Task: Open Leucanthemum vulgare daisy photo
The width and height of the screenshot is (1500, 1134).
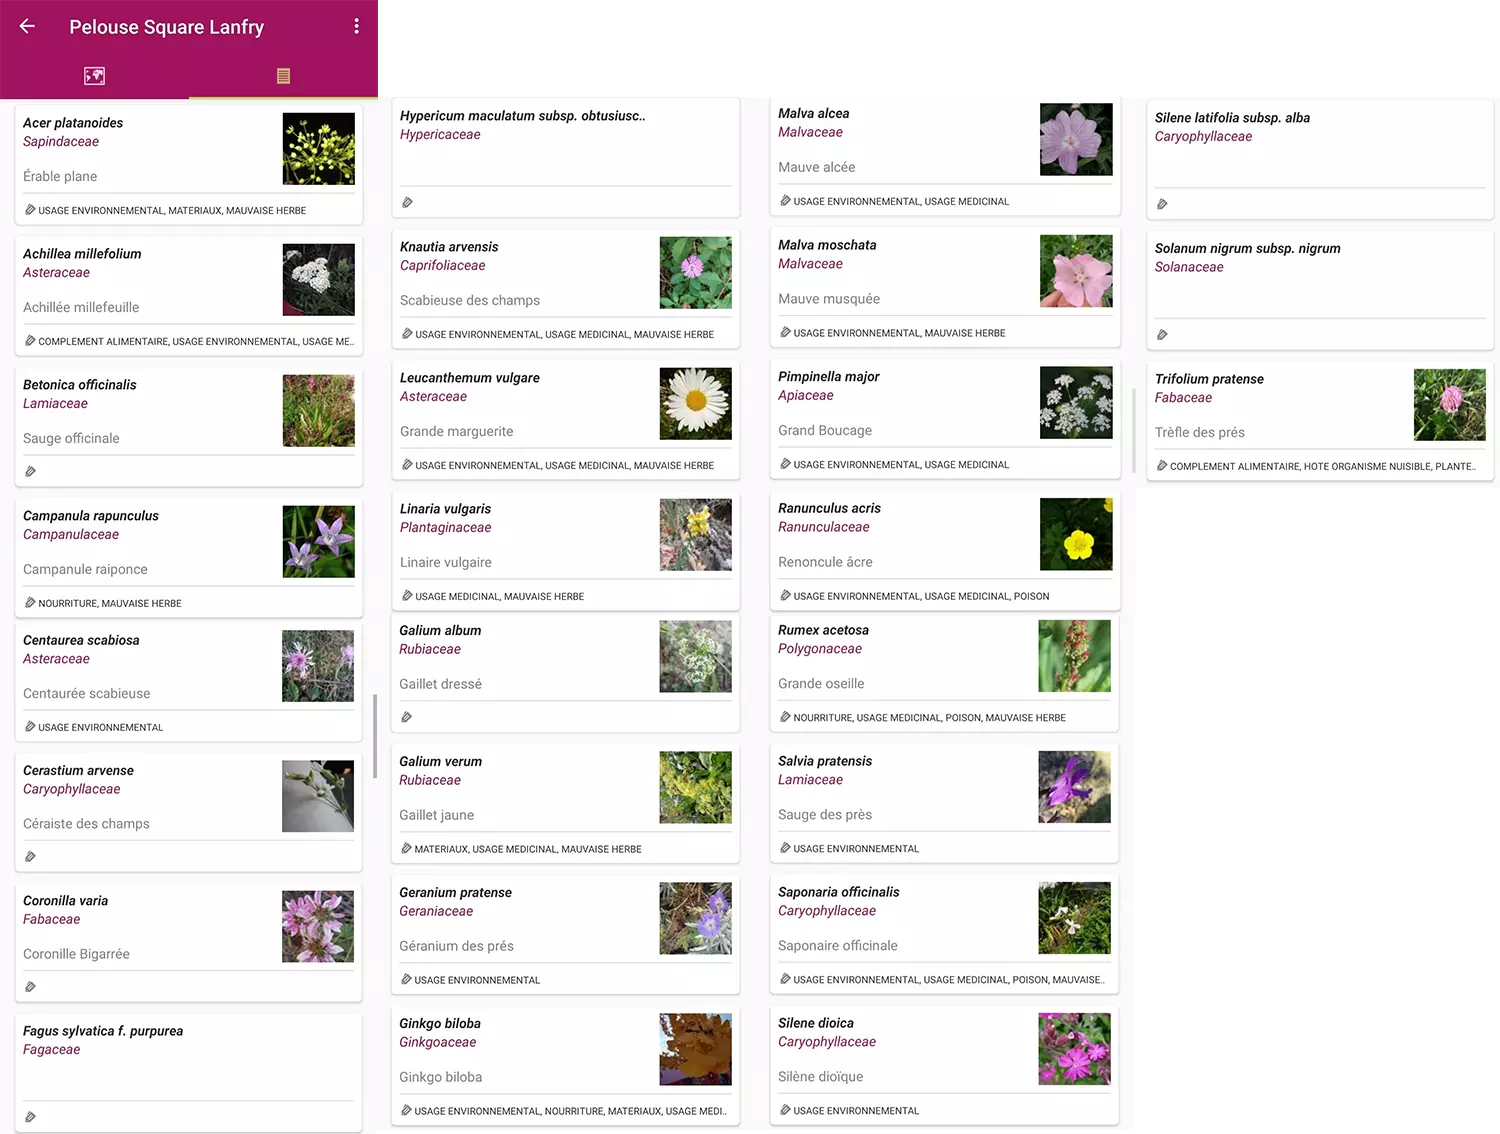Action: [695, 404]
